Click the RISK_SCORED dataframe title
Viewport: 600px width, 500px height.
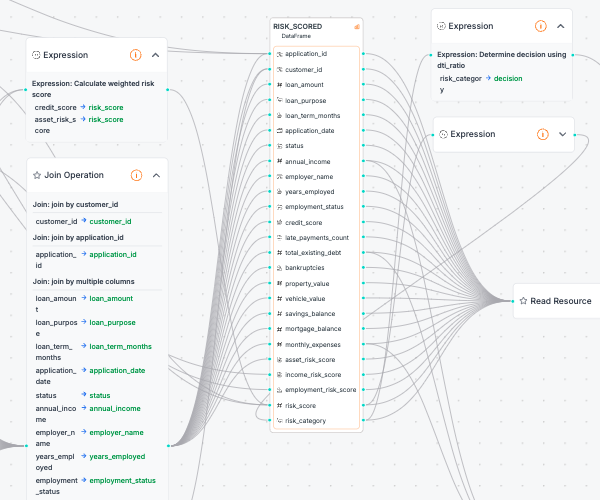pyautogui.click(x=297, y=26)
